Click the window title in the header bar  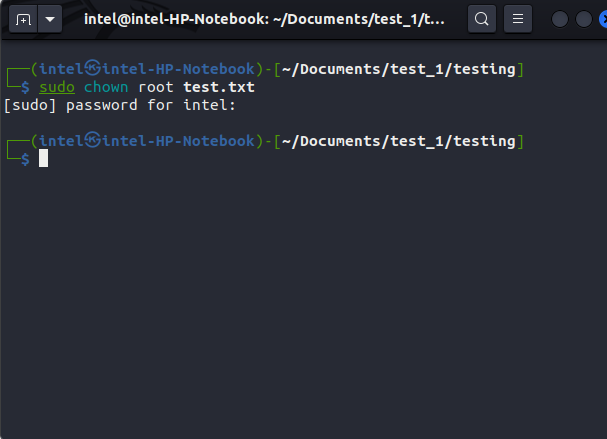[264, 19]
